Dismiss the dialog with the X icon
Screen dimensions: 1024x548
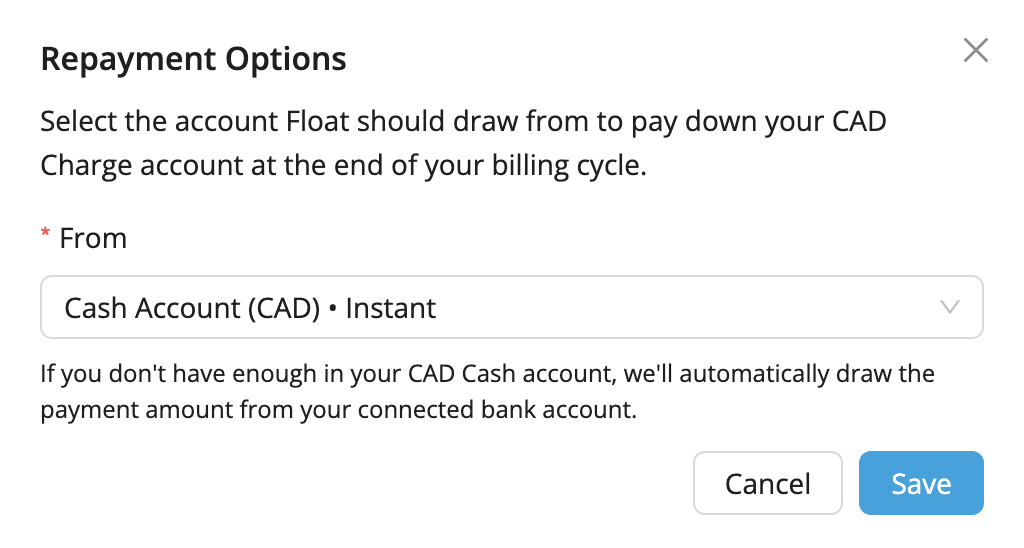pos(976,50)
